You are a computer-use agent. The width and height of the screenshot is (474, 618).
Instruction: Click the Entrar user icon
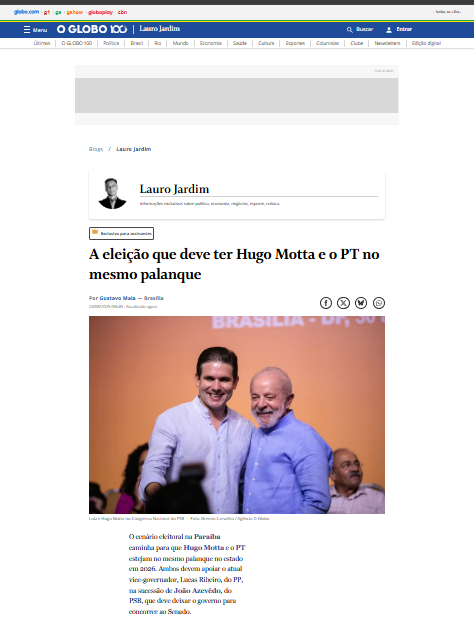point(389,30)
